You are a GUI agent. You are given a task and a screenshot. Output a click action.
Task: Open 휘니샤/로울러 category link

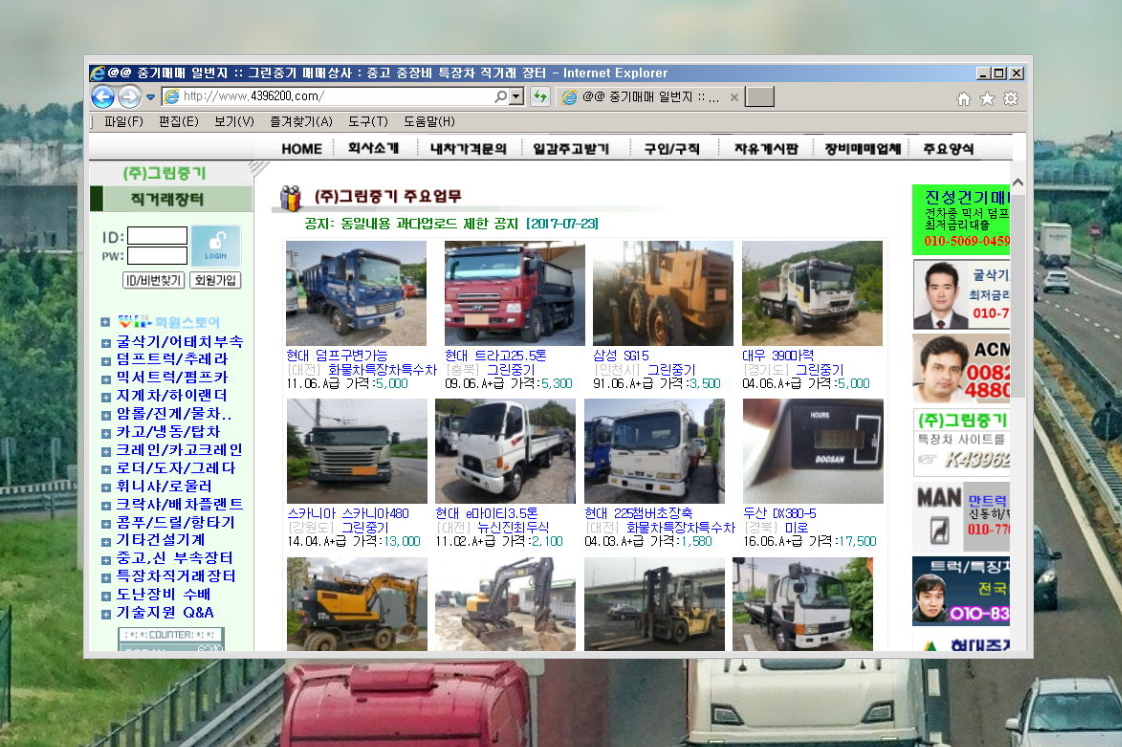164,486
